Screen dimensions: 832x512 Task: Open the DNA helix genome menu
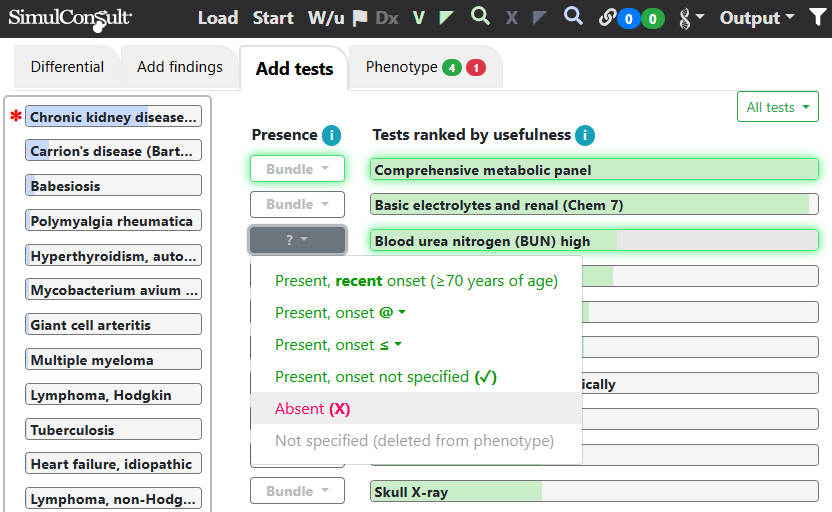[x=691, y=19]
